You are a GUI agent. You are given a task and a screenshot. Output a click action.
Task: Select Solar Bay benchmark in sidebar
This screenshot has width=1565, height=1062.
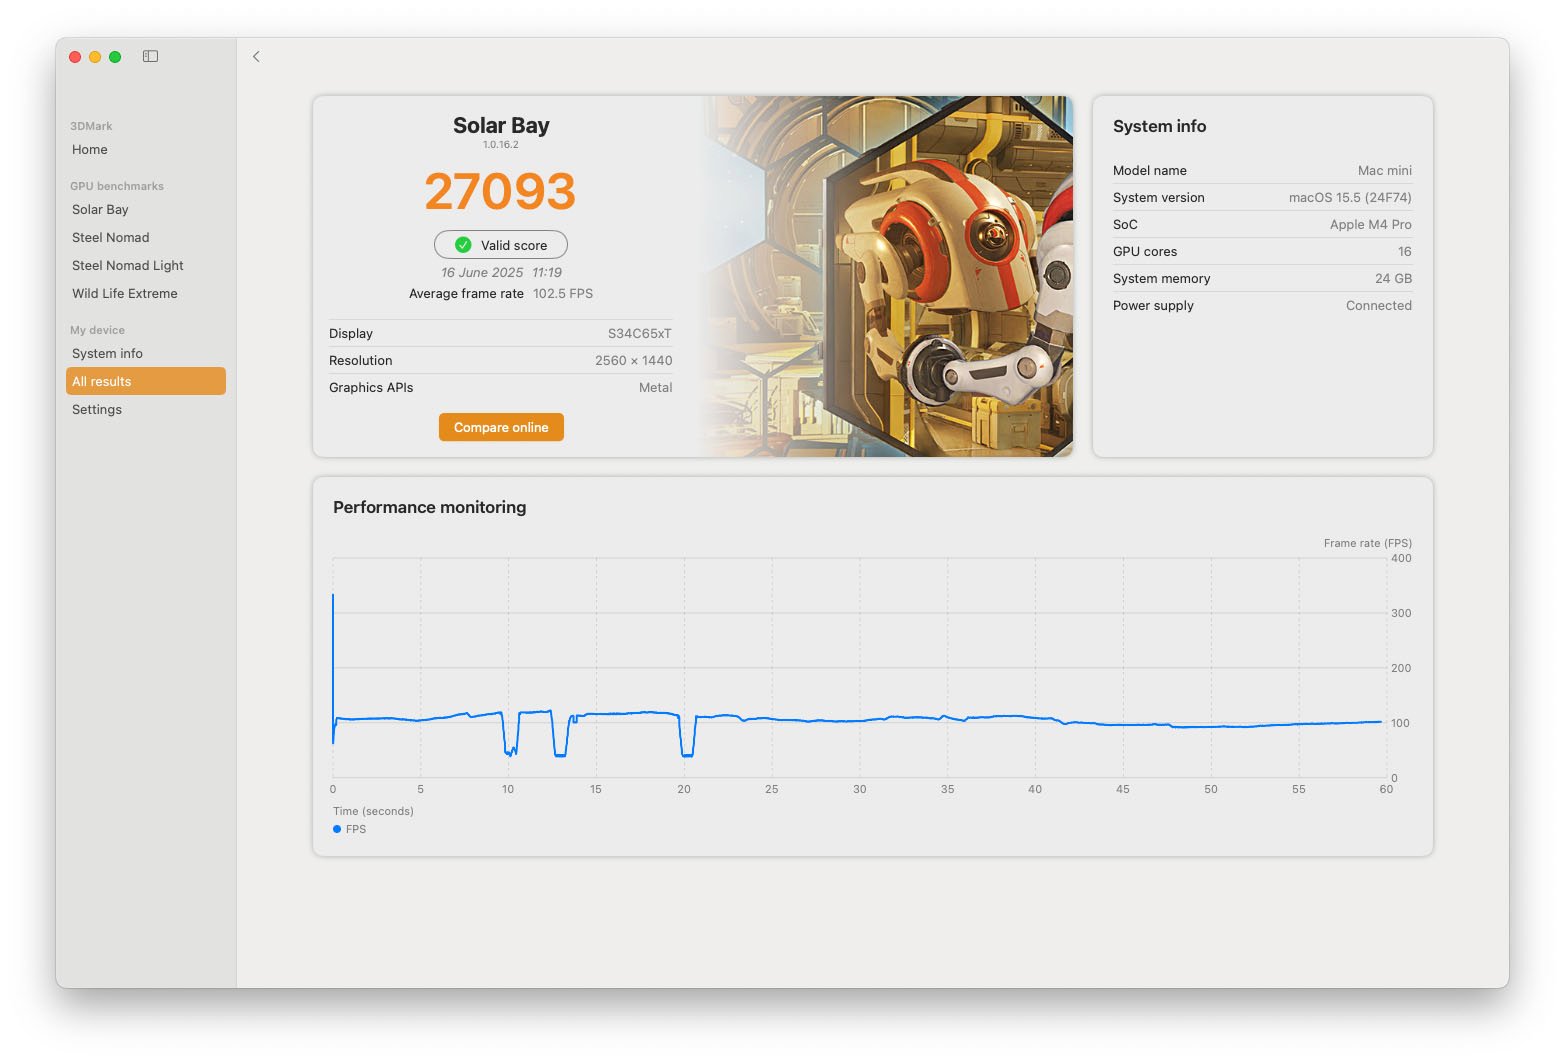100,210
